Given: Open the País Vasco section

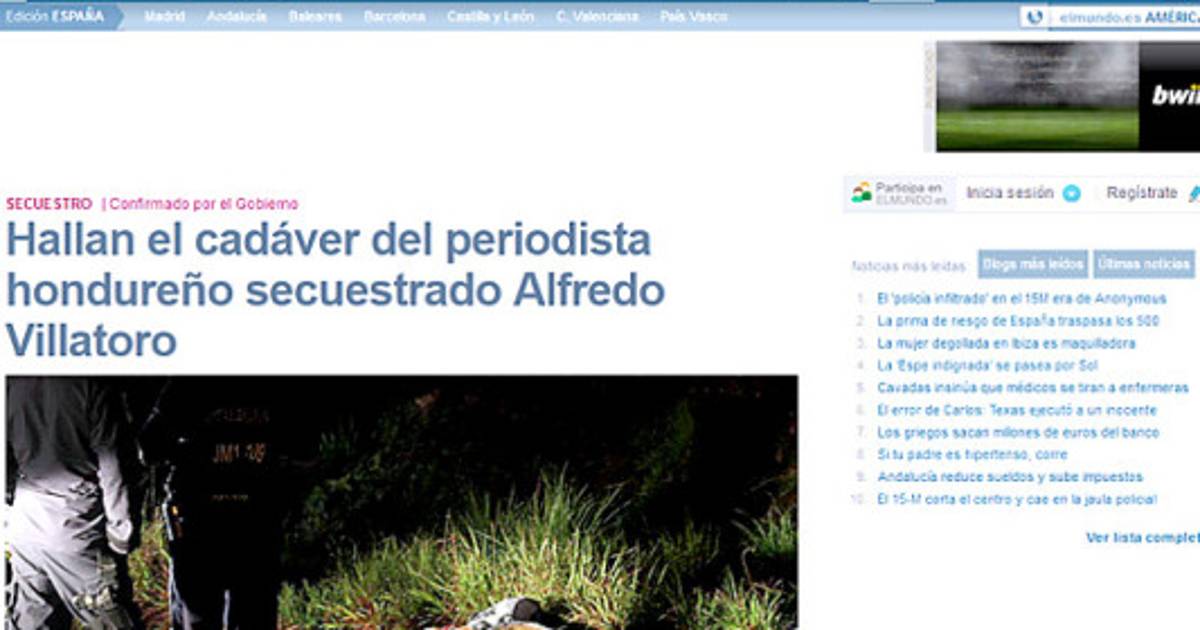Looking at the screenshot, I should (x=694, y=17).
